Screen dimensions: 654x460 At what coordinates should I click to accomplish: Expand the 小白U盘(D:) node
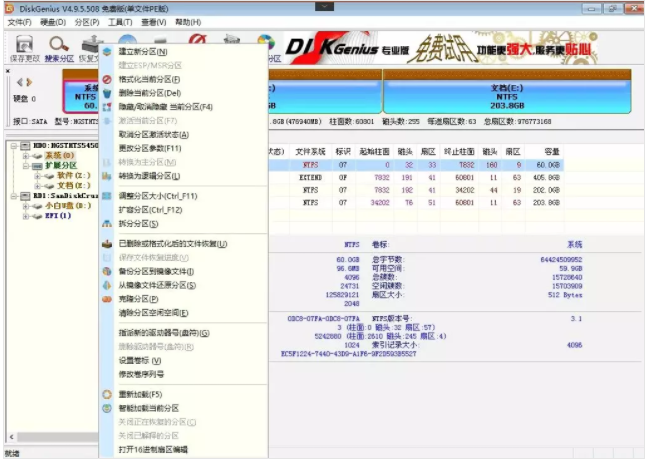click(x=26, y=206)
